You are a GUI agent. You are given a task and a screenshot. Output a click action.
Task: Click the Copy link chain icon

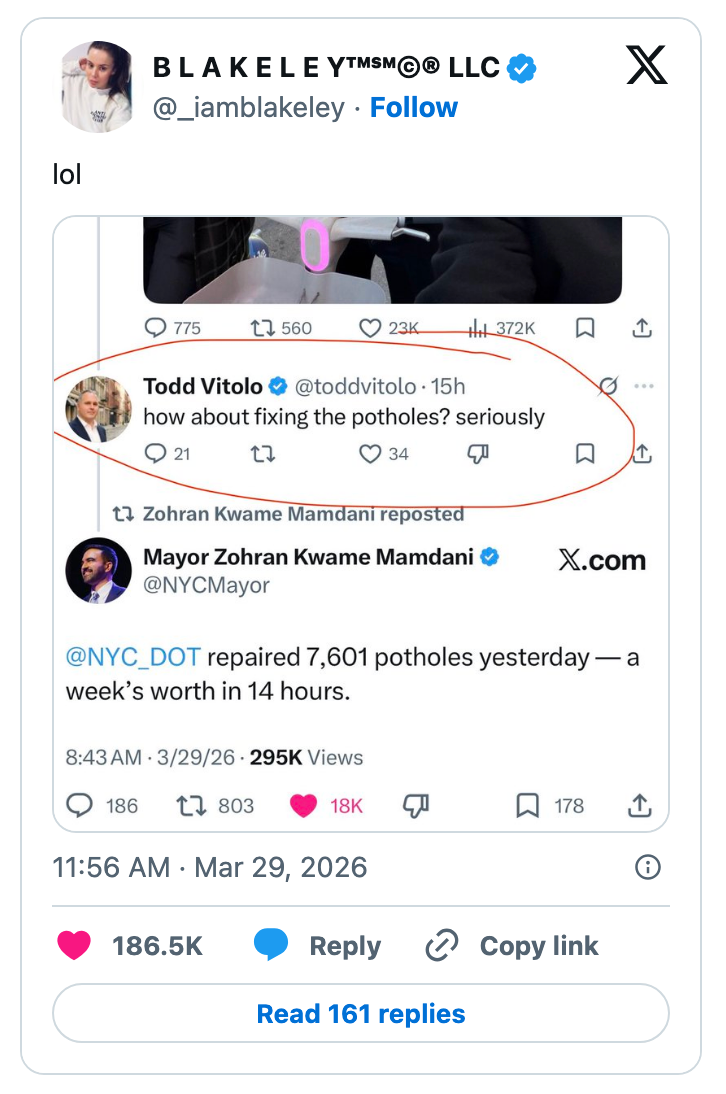(441, 946)
